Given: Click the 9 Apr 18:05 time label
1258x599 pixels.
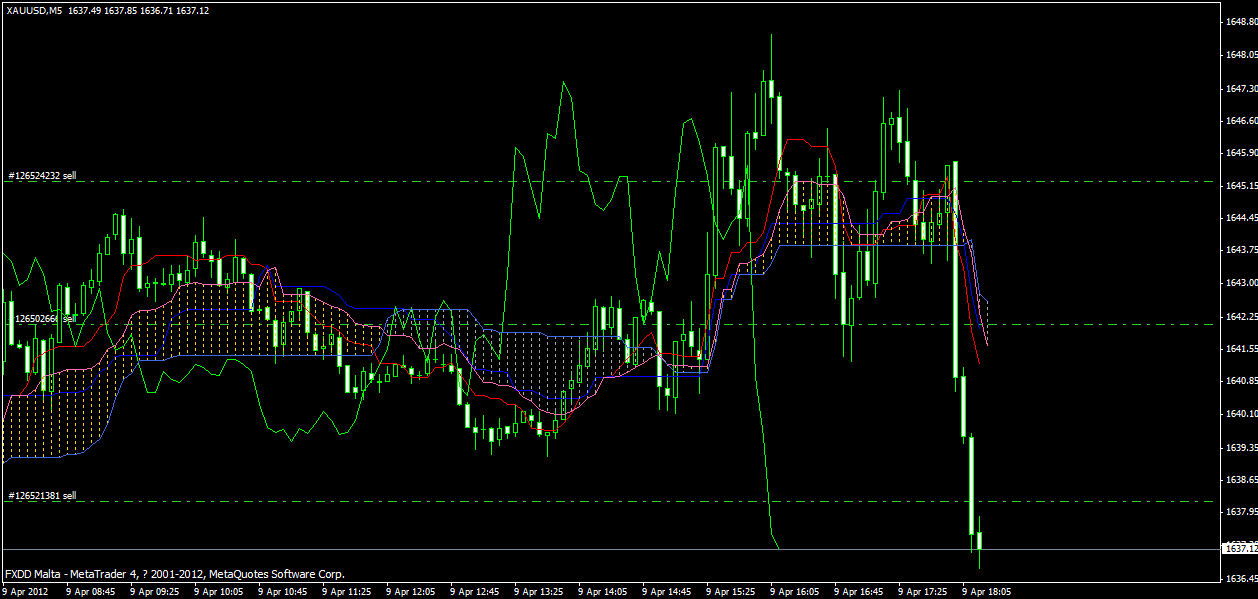Looking at the screenshot, I should tap(986, 591).
